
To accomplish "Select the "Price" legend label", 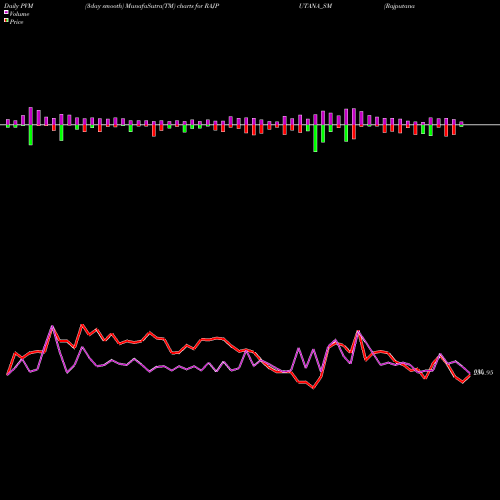I will coord(16,22).
